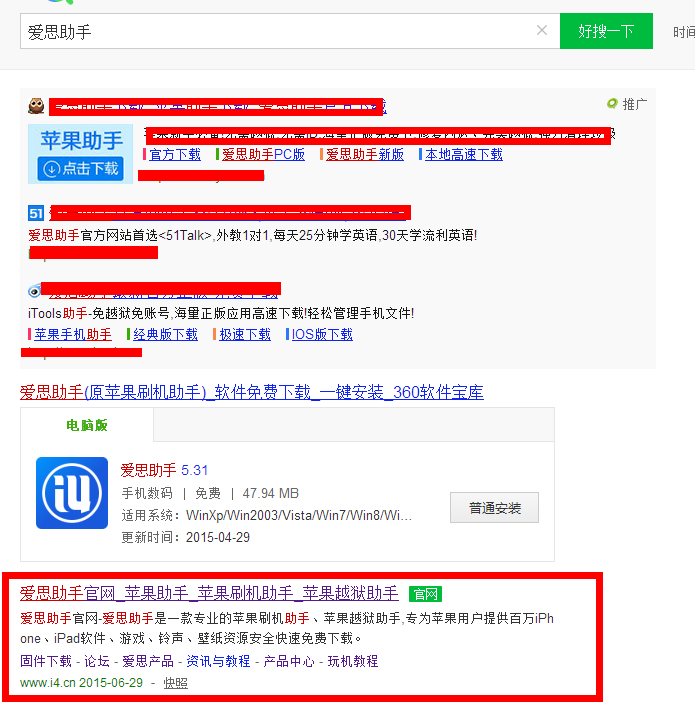Click the owl icon beside the first ad
This screenshot has width=695, height=702.
(36, 106)
